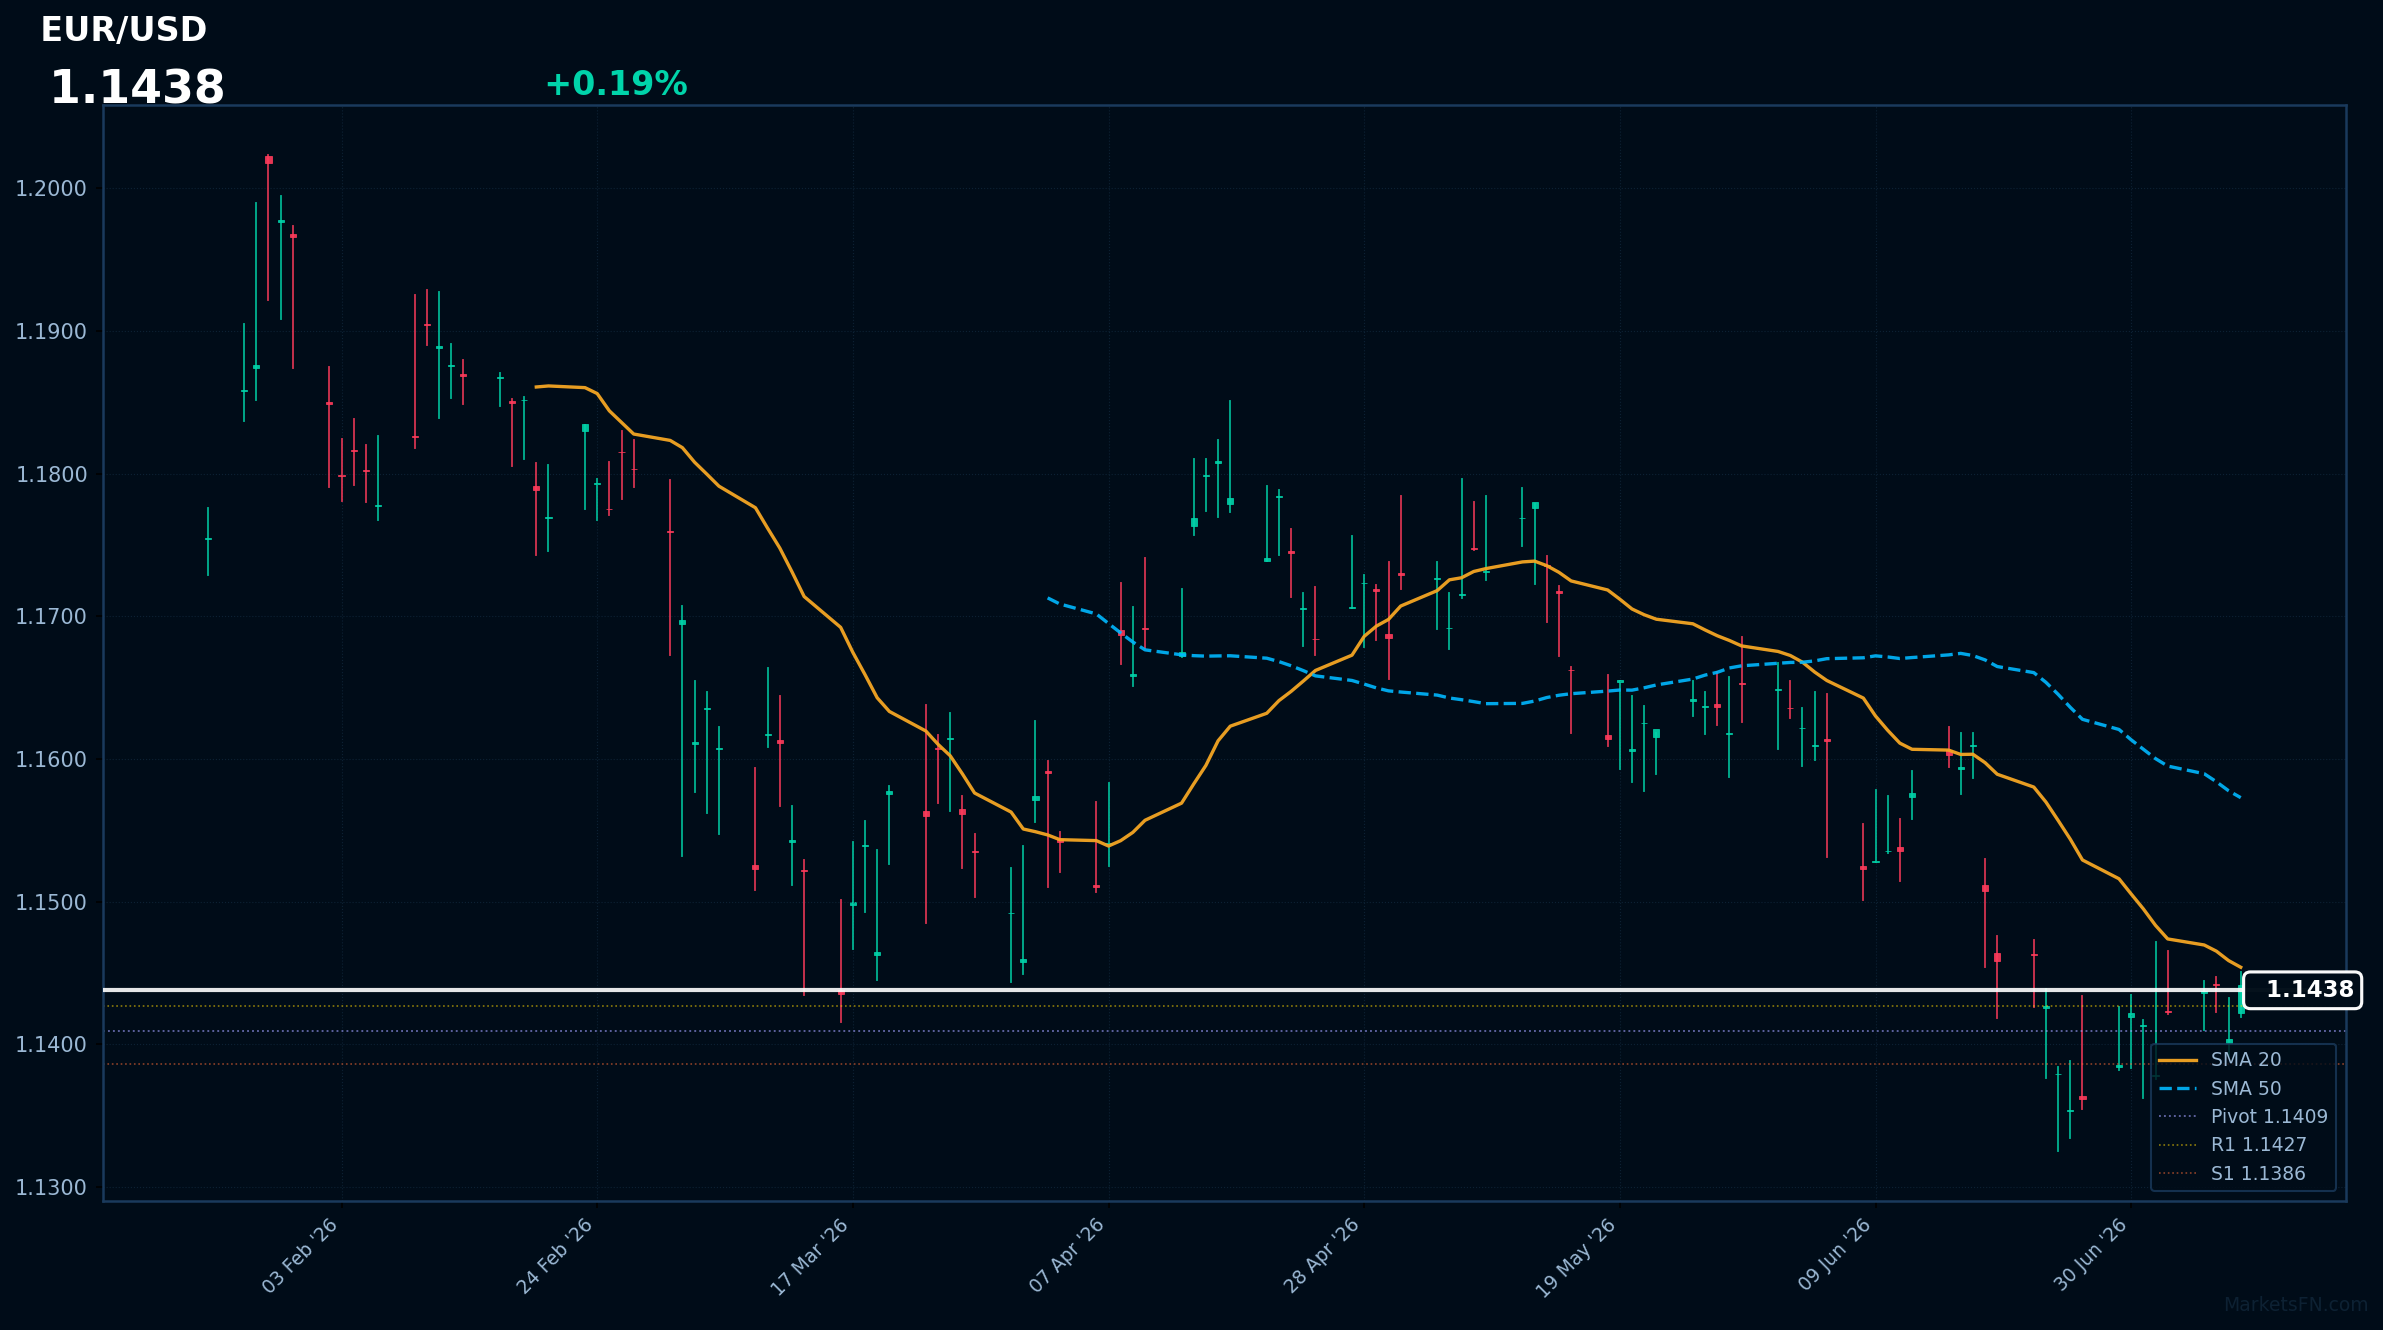
Task: Click the 17 Mar '26 date label
Action: 810,1257
